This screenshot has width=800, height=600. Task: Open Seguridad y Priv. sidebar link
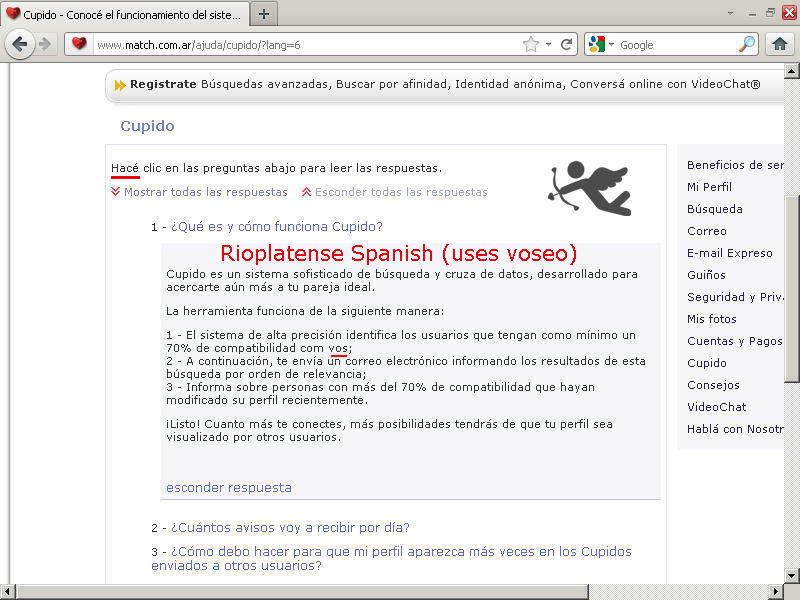point(735,297)
